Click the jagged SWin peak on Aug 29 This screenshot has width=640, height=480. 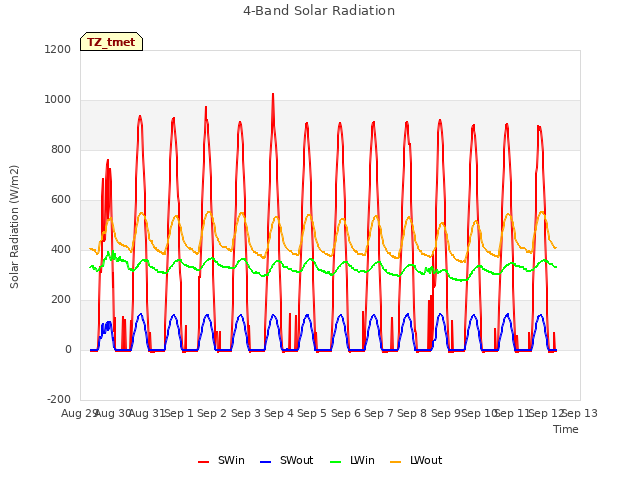108,161
